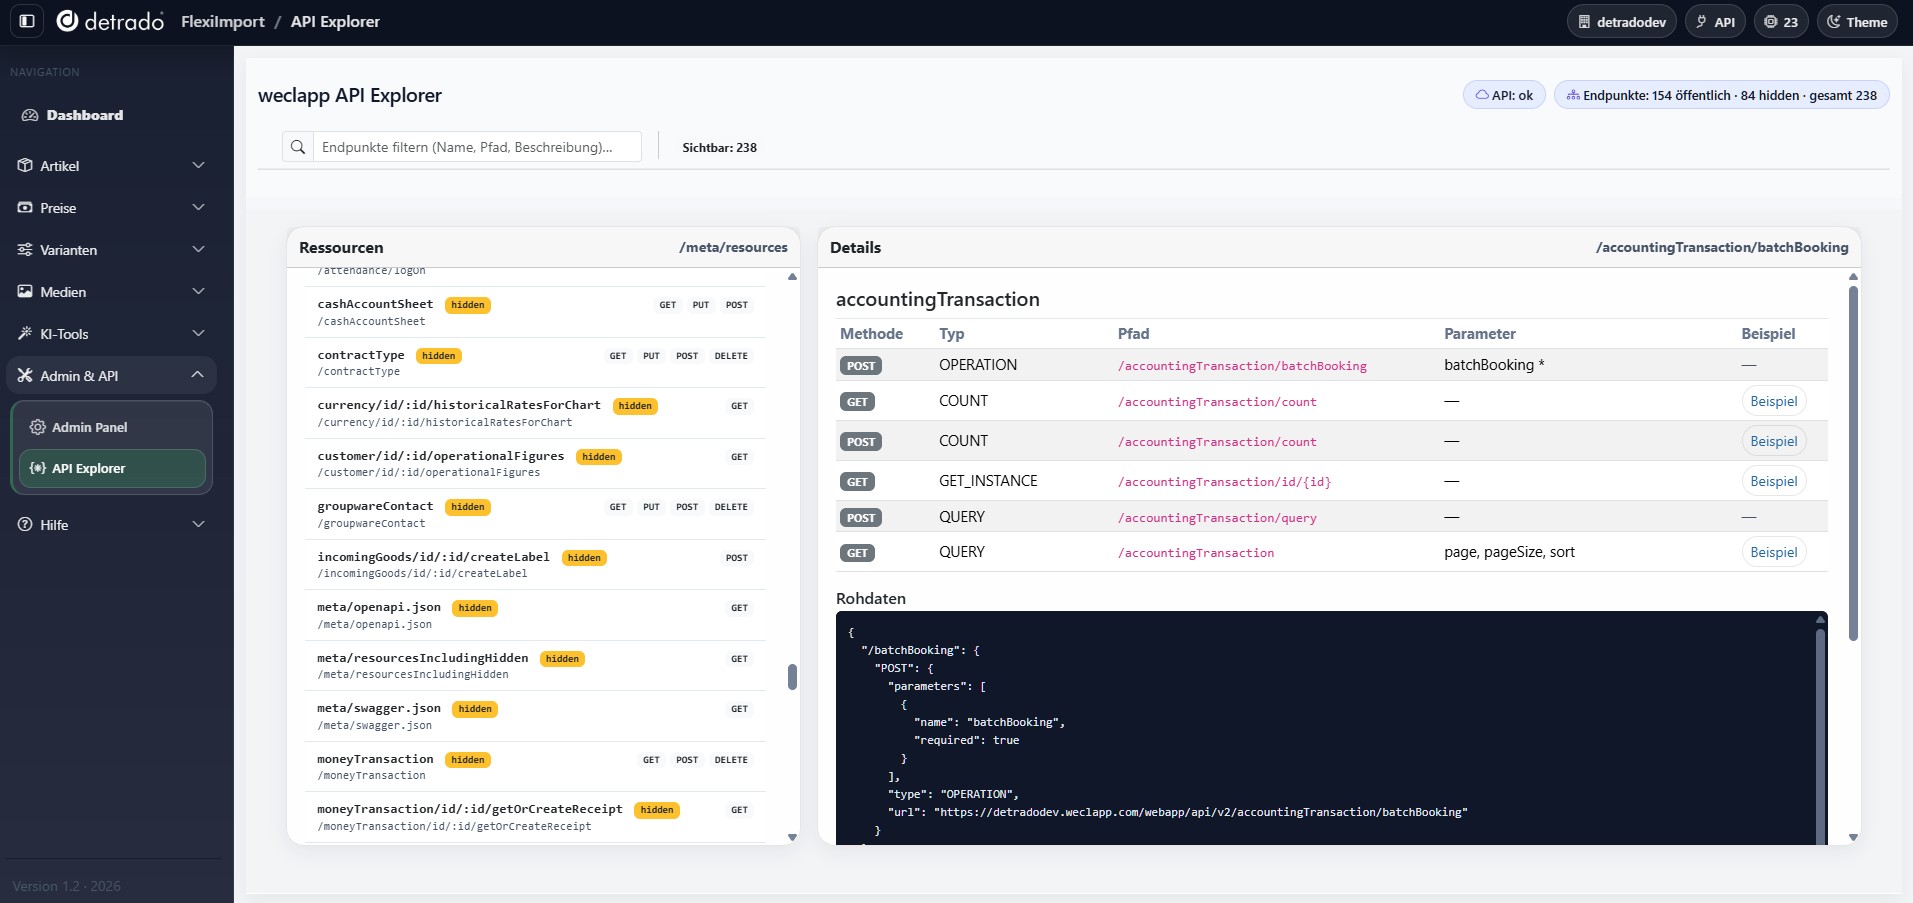Go to FlexiImport breadcrumb
The height and width of the screenshot is (903, 1913).
point(223,22)
